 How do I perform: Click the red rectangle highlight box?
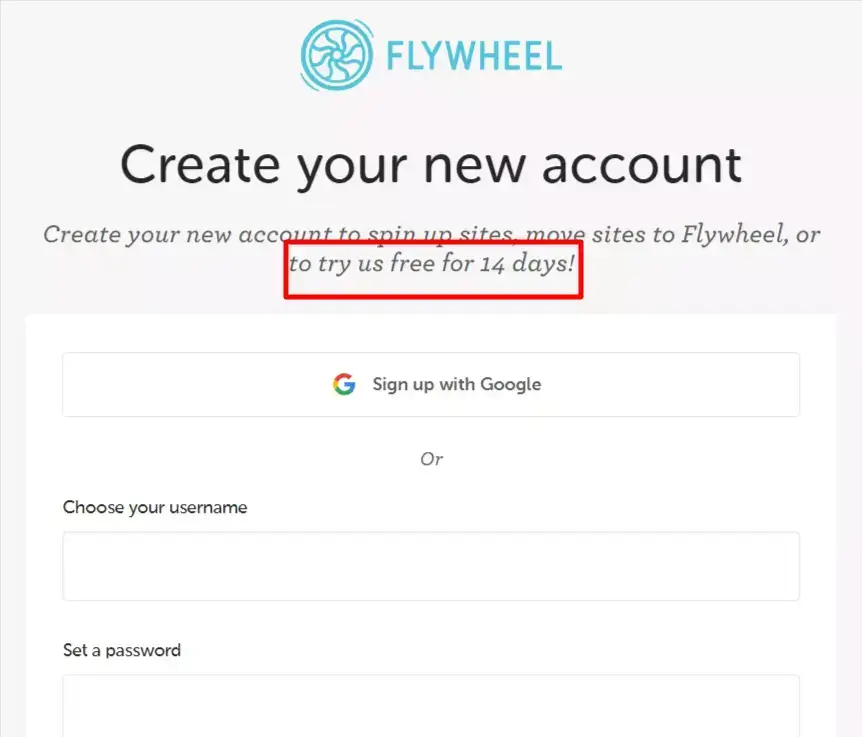(x=433, y=268)
